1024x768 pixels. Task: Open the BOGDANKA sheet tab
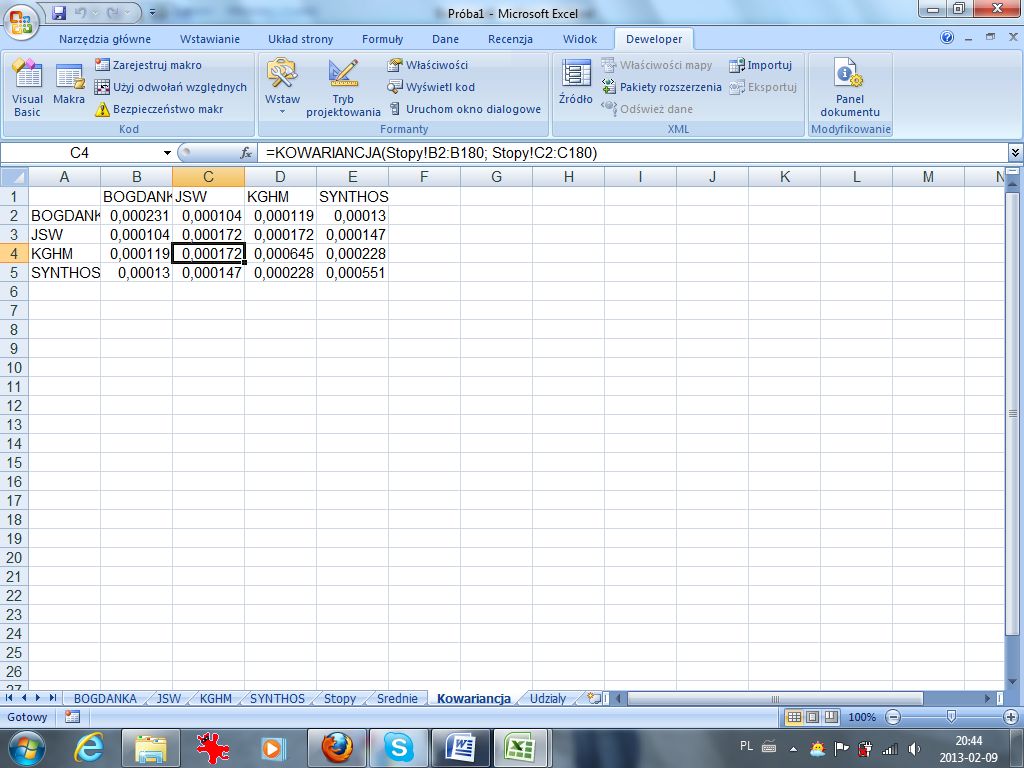[105, 698]
